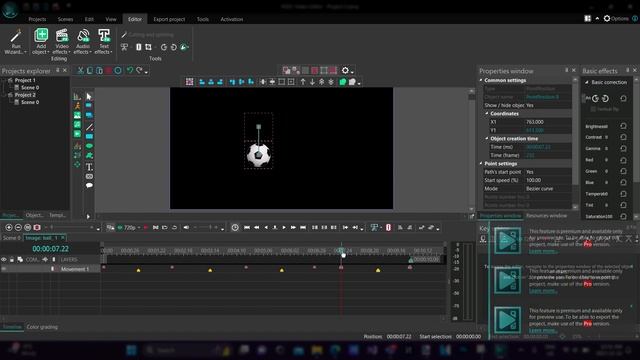This screenshot has width=640, height=360.
Task: Click the X1 coordinate value field
Action: click(548, 122)
